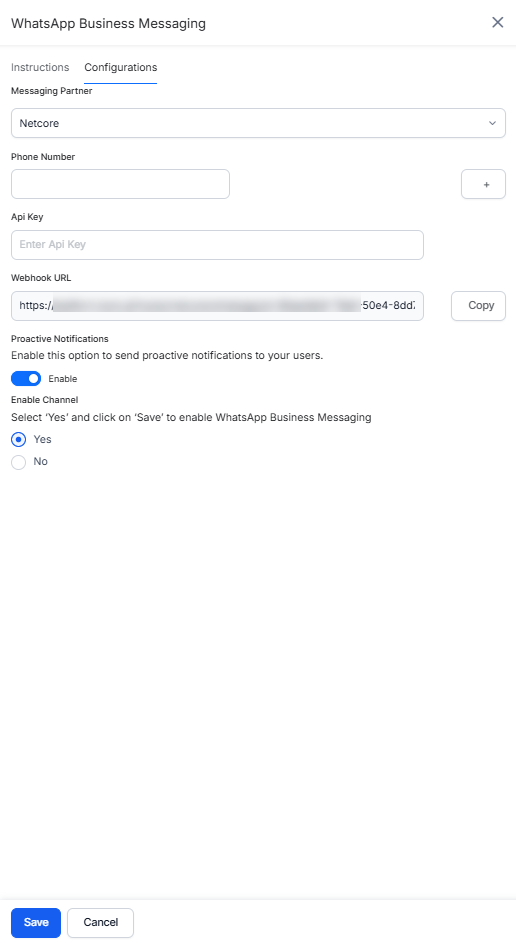516x943 pixels.
Task: Click the Messaging Partner label
Action: (x=52, y=91)
